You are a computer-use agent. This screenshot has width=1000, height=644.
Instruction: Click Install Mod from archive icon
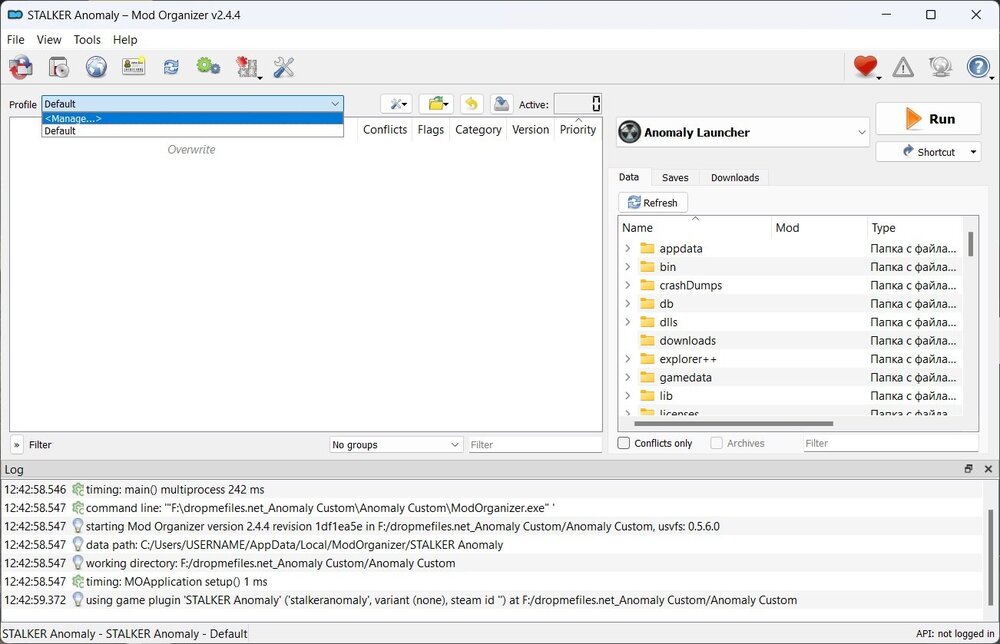click(59, 67)
